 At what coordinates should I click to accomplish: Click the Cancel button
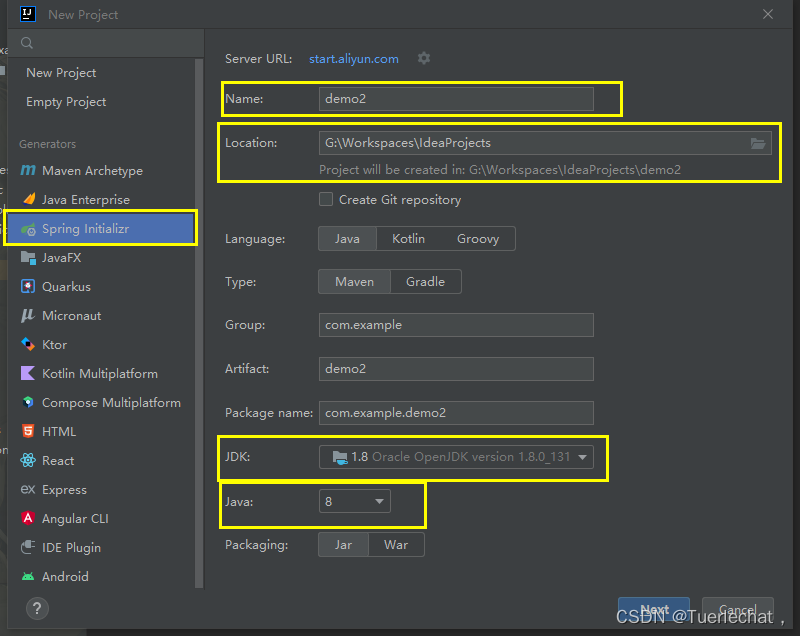[738, 609]
